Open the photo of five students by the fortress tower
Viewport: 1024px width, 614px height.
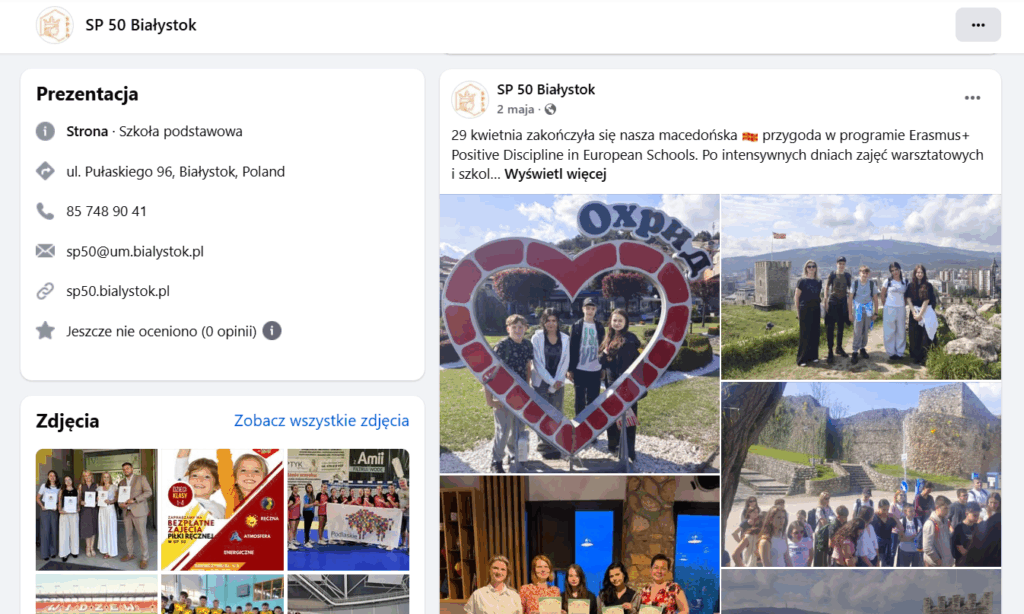[861, 287]
